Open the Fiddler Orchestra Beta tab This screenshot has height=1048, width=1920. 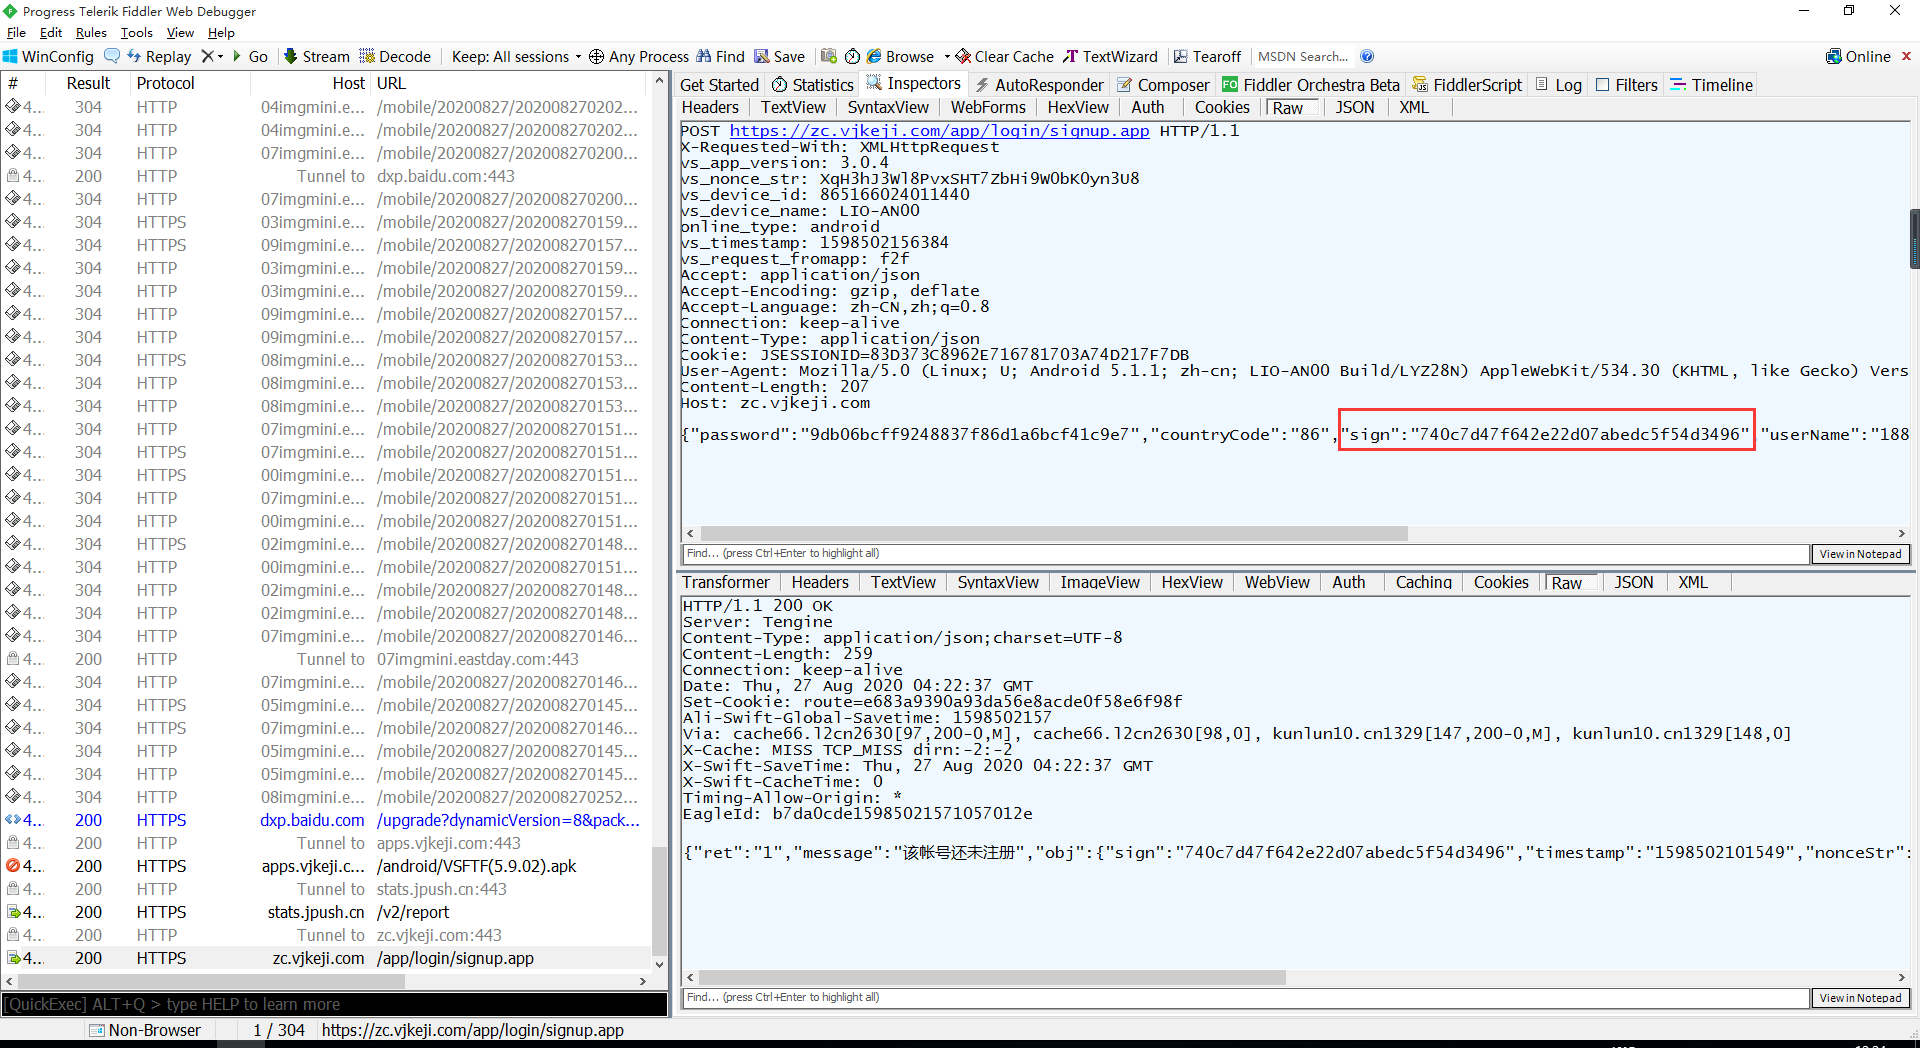pos(1311,85)
